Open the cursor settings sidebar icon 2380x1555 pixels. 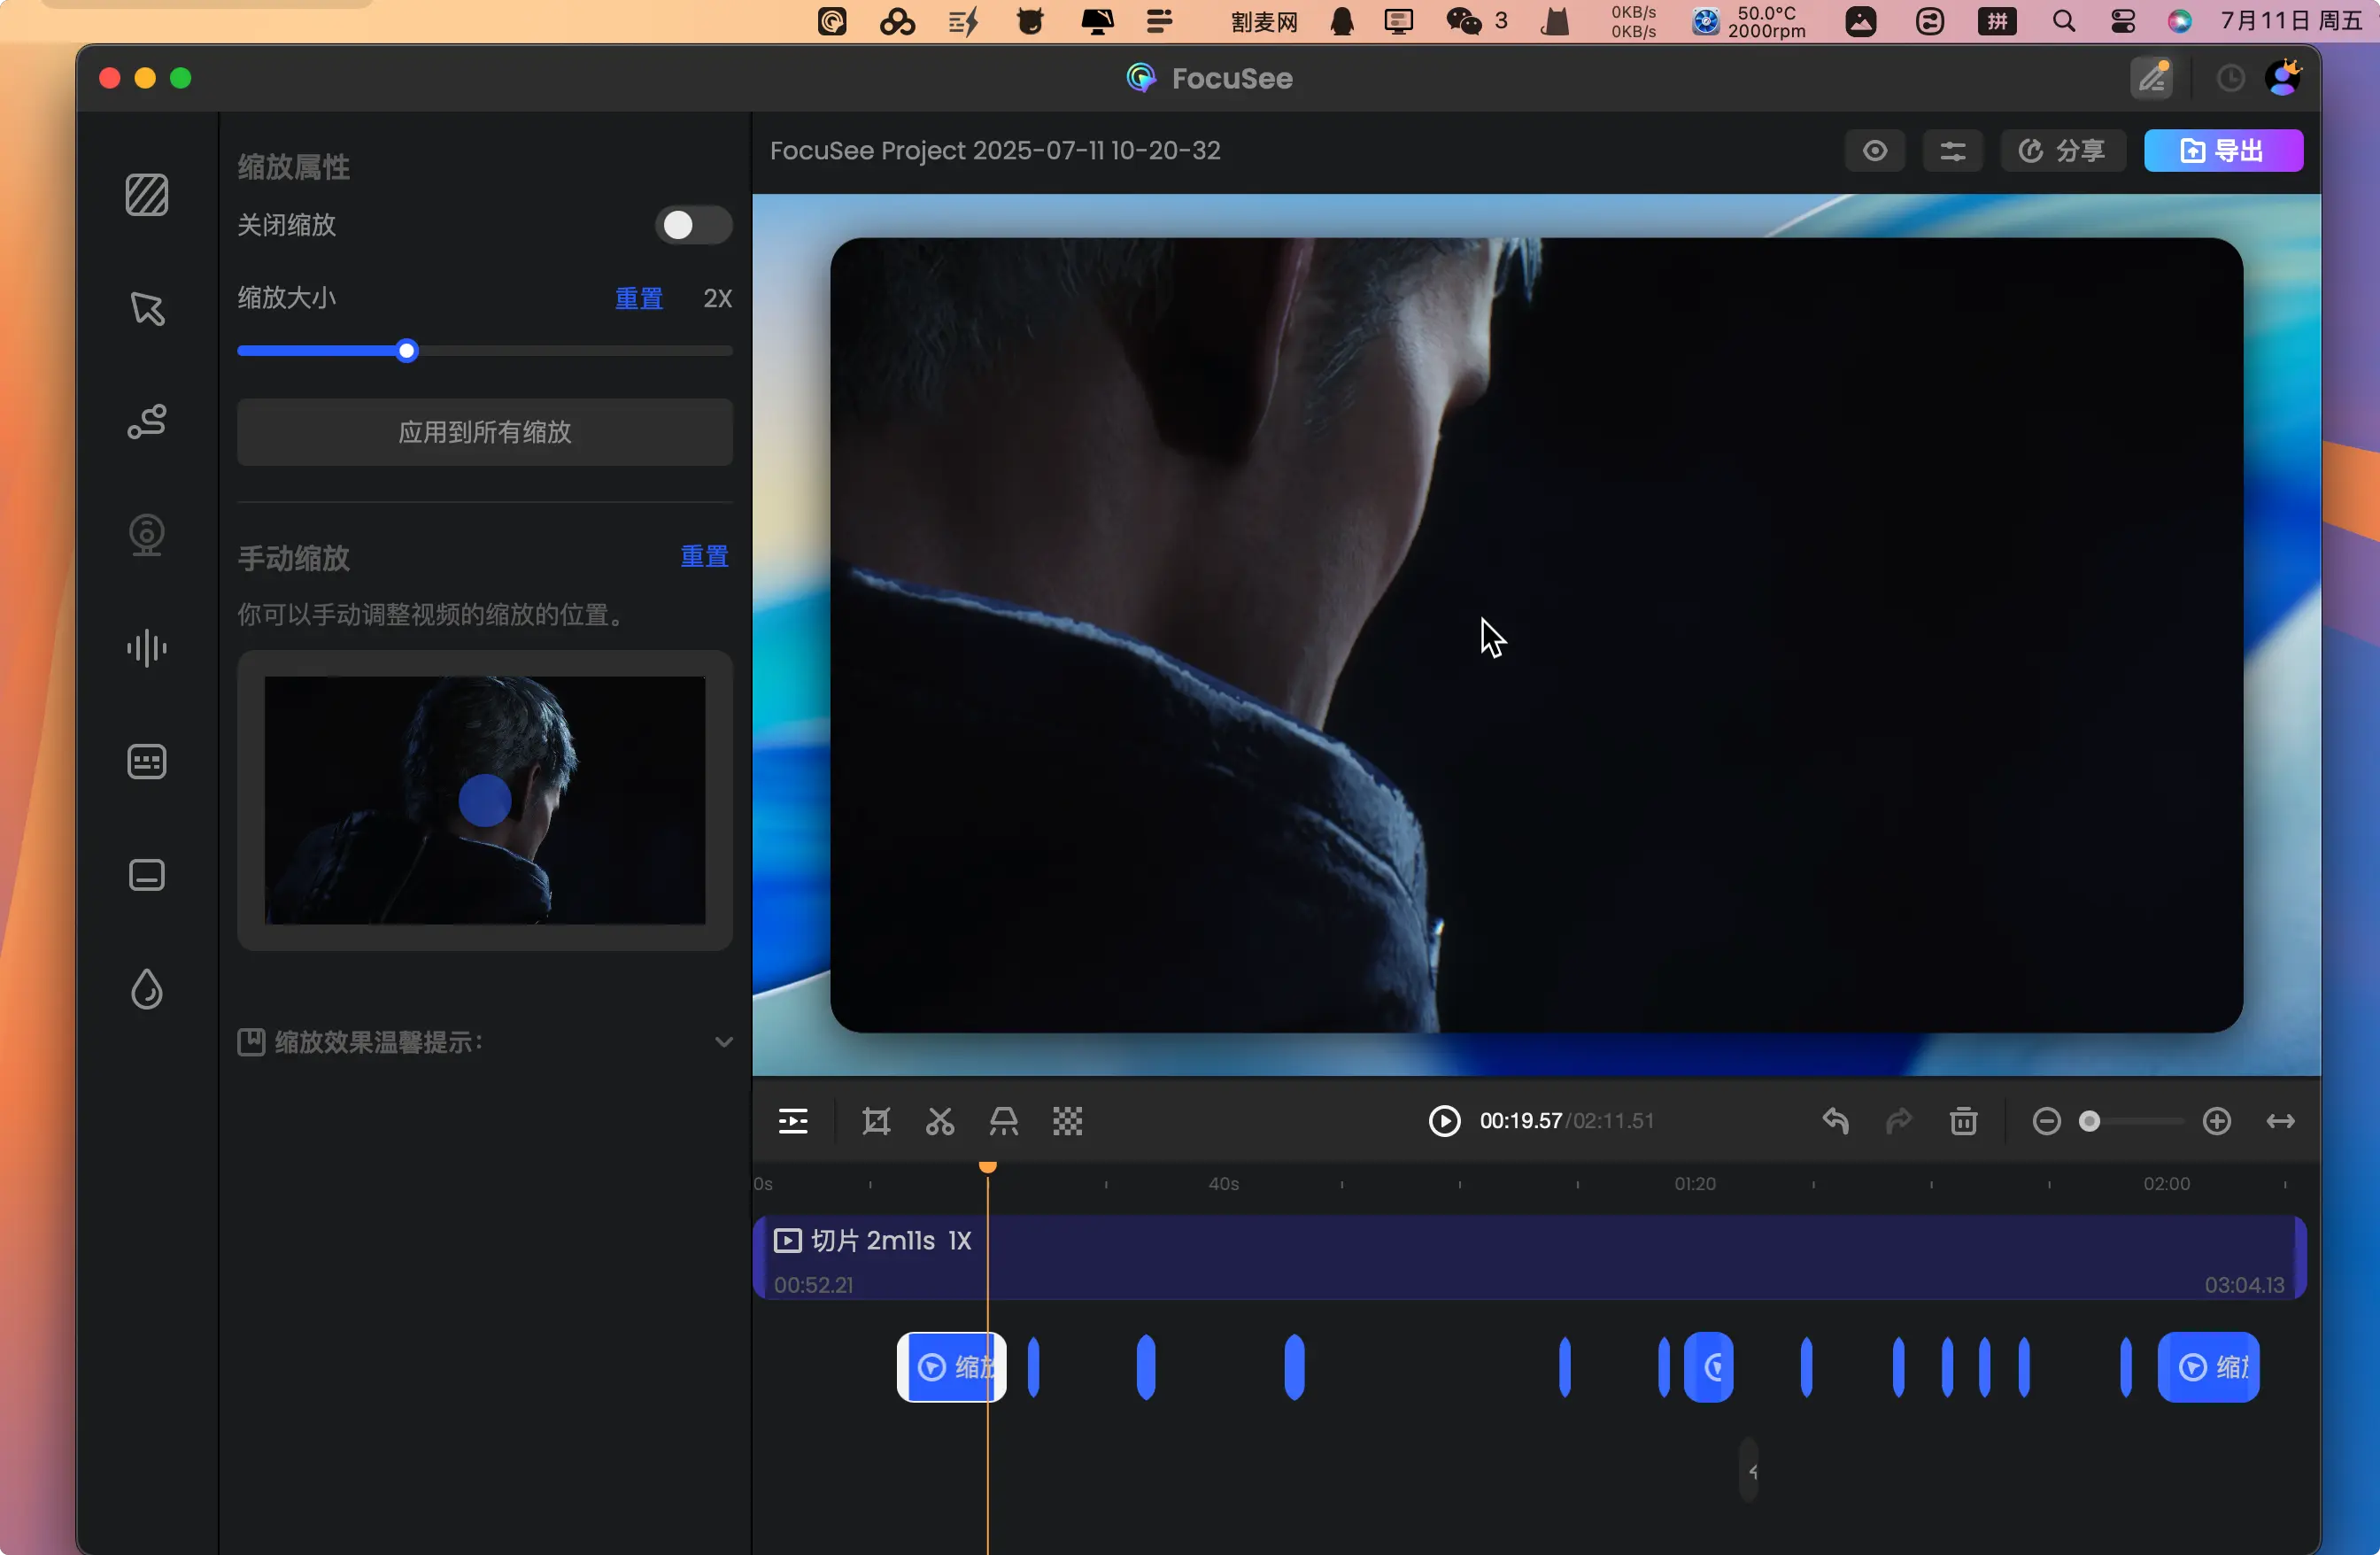[x=147, y=309]
